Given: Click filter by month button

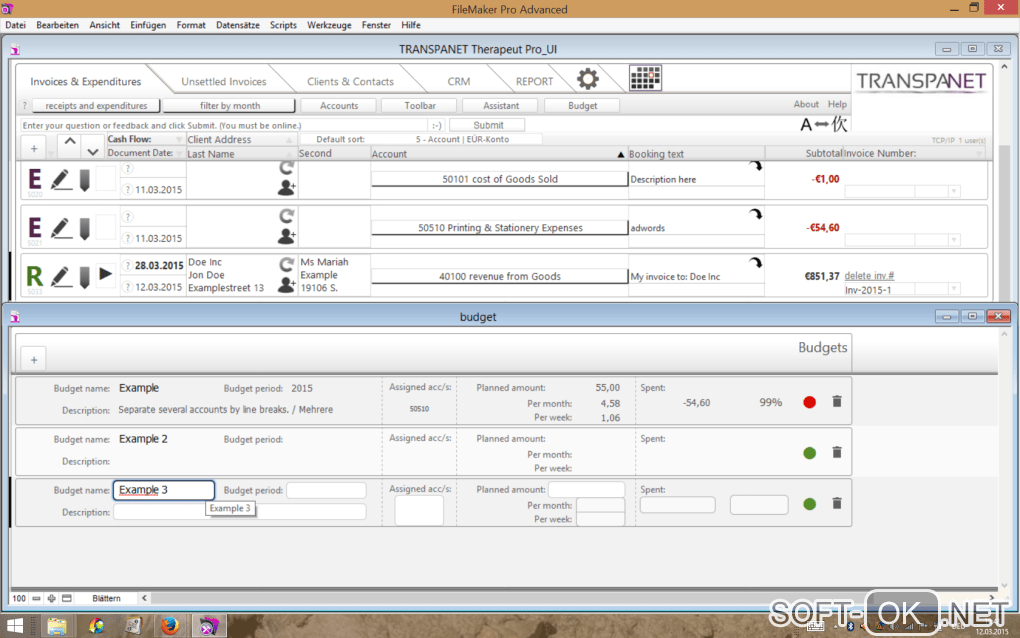Looking at the screenshot, I should pos(230,105).
